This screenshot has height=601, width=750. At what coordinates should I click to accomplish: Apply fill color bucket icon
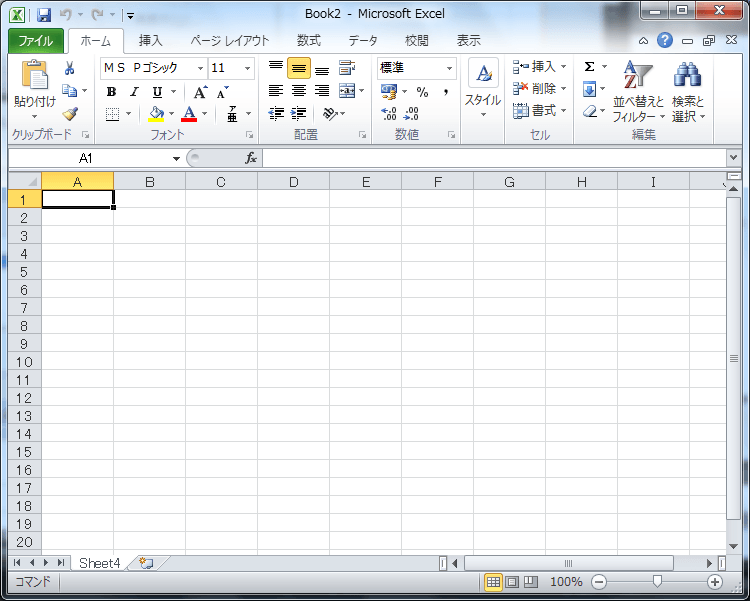[156, 114]
